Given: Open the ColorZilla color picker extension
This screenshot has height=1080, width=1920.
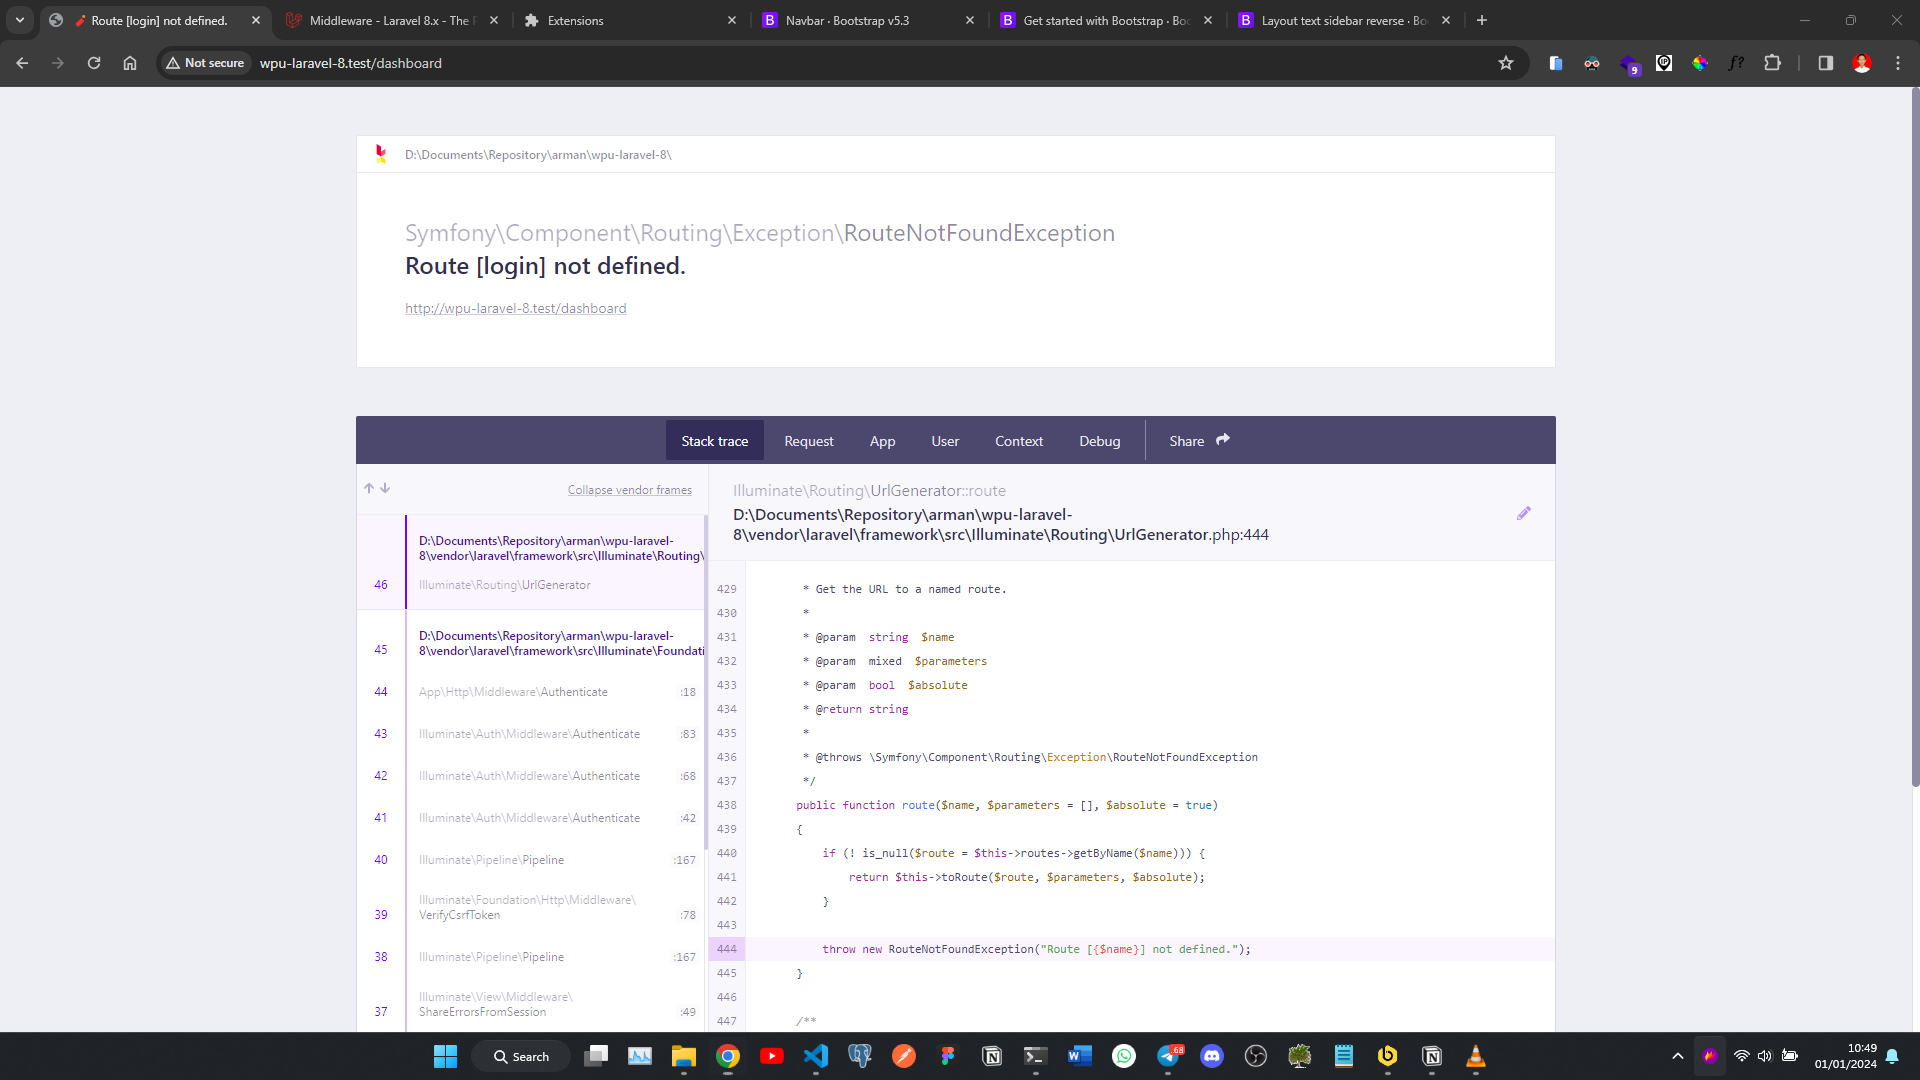Looking at the screenshot, I should [x=1700, y=63].
